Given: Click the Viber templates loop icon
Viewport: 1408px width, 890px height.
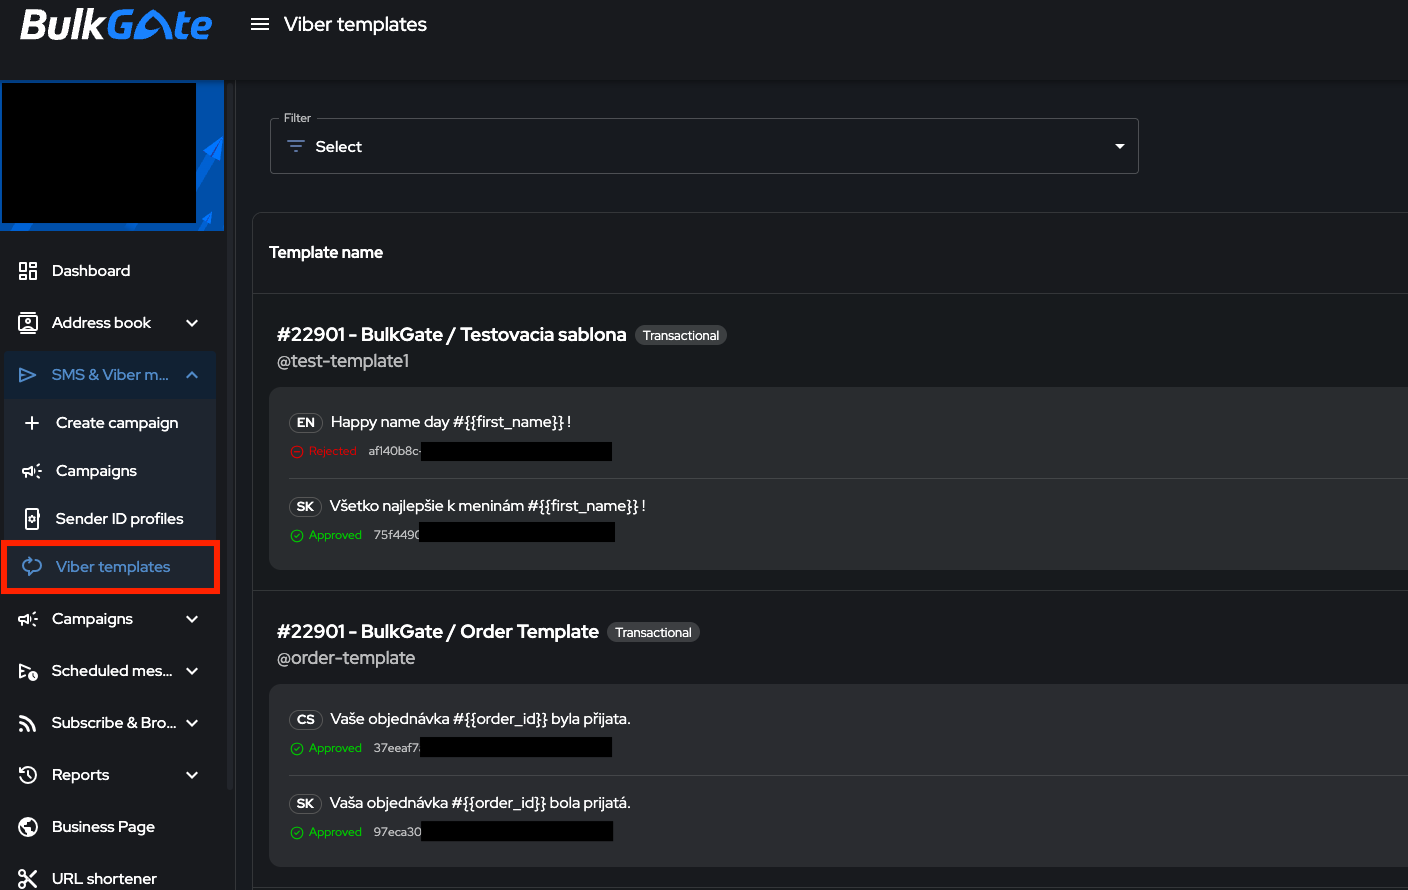Looking at the screenshot, I should click(32, 566).
